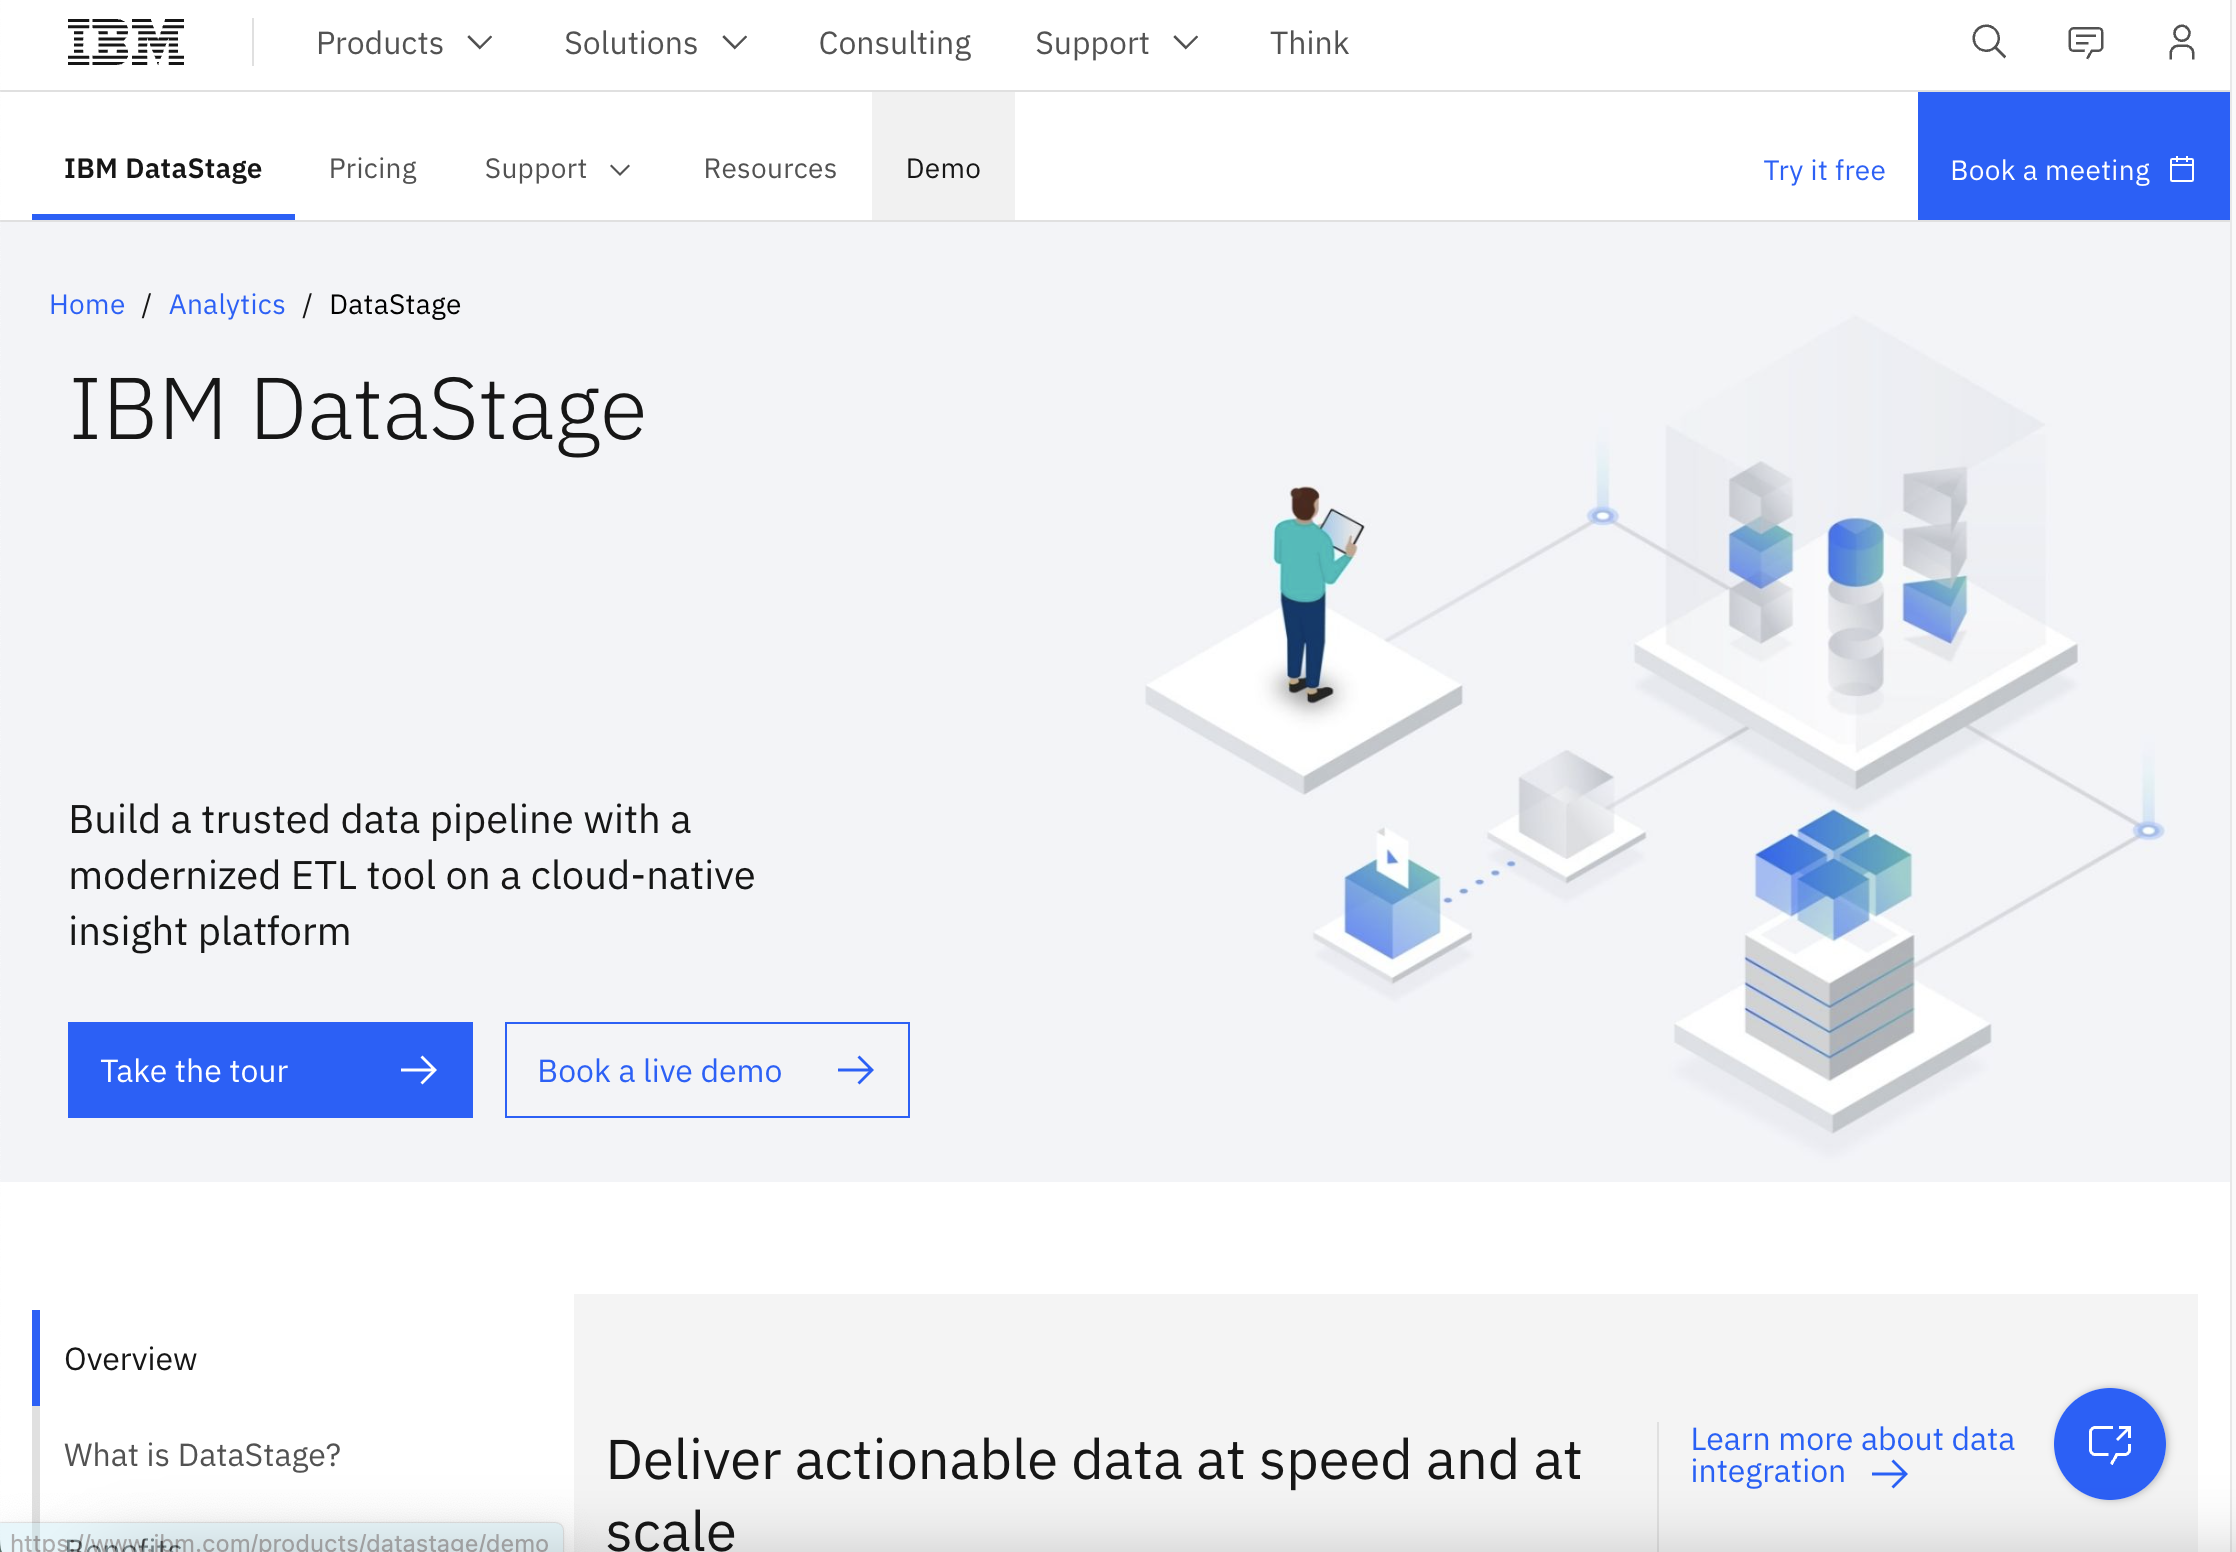Screen dimensions: 2236x1552
Task: Click calendar icon on Book a meeting
Action: [x=2183, y=170]
